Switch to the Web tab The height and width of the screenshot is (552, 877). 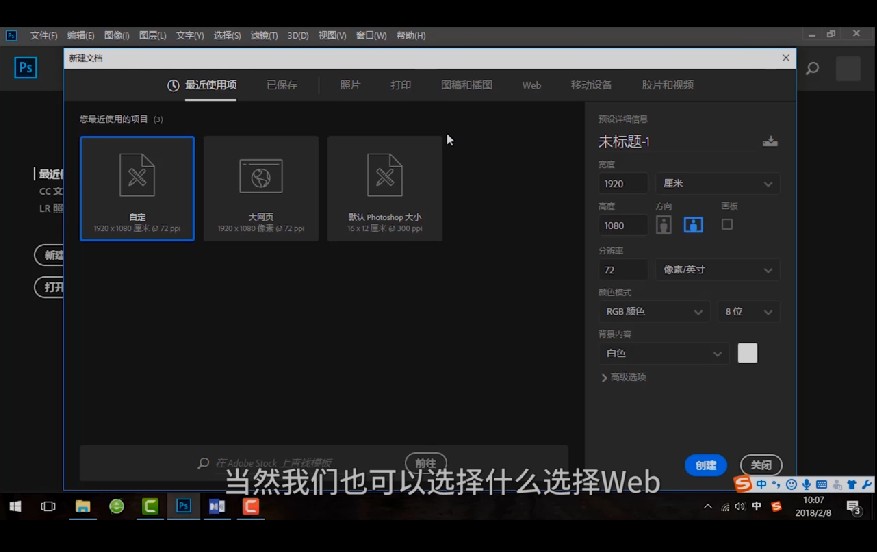(x=531, y=85)
